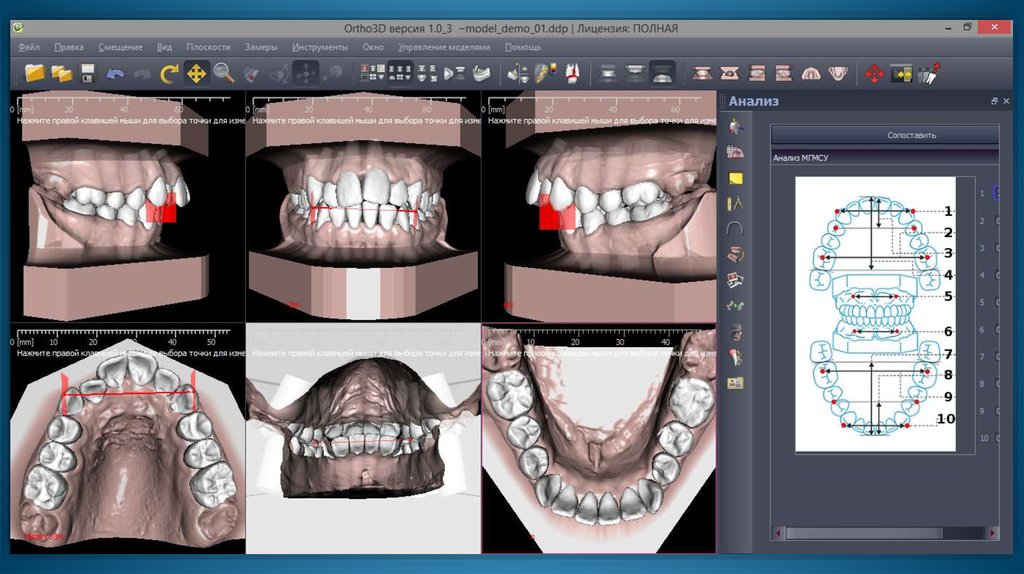This screenshot has width=1024, height=574.
Task: Open the Инструменты menu
Action: (x=320, y=47)
